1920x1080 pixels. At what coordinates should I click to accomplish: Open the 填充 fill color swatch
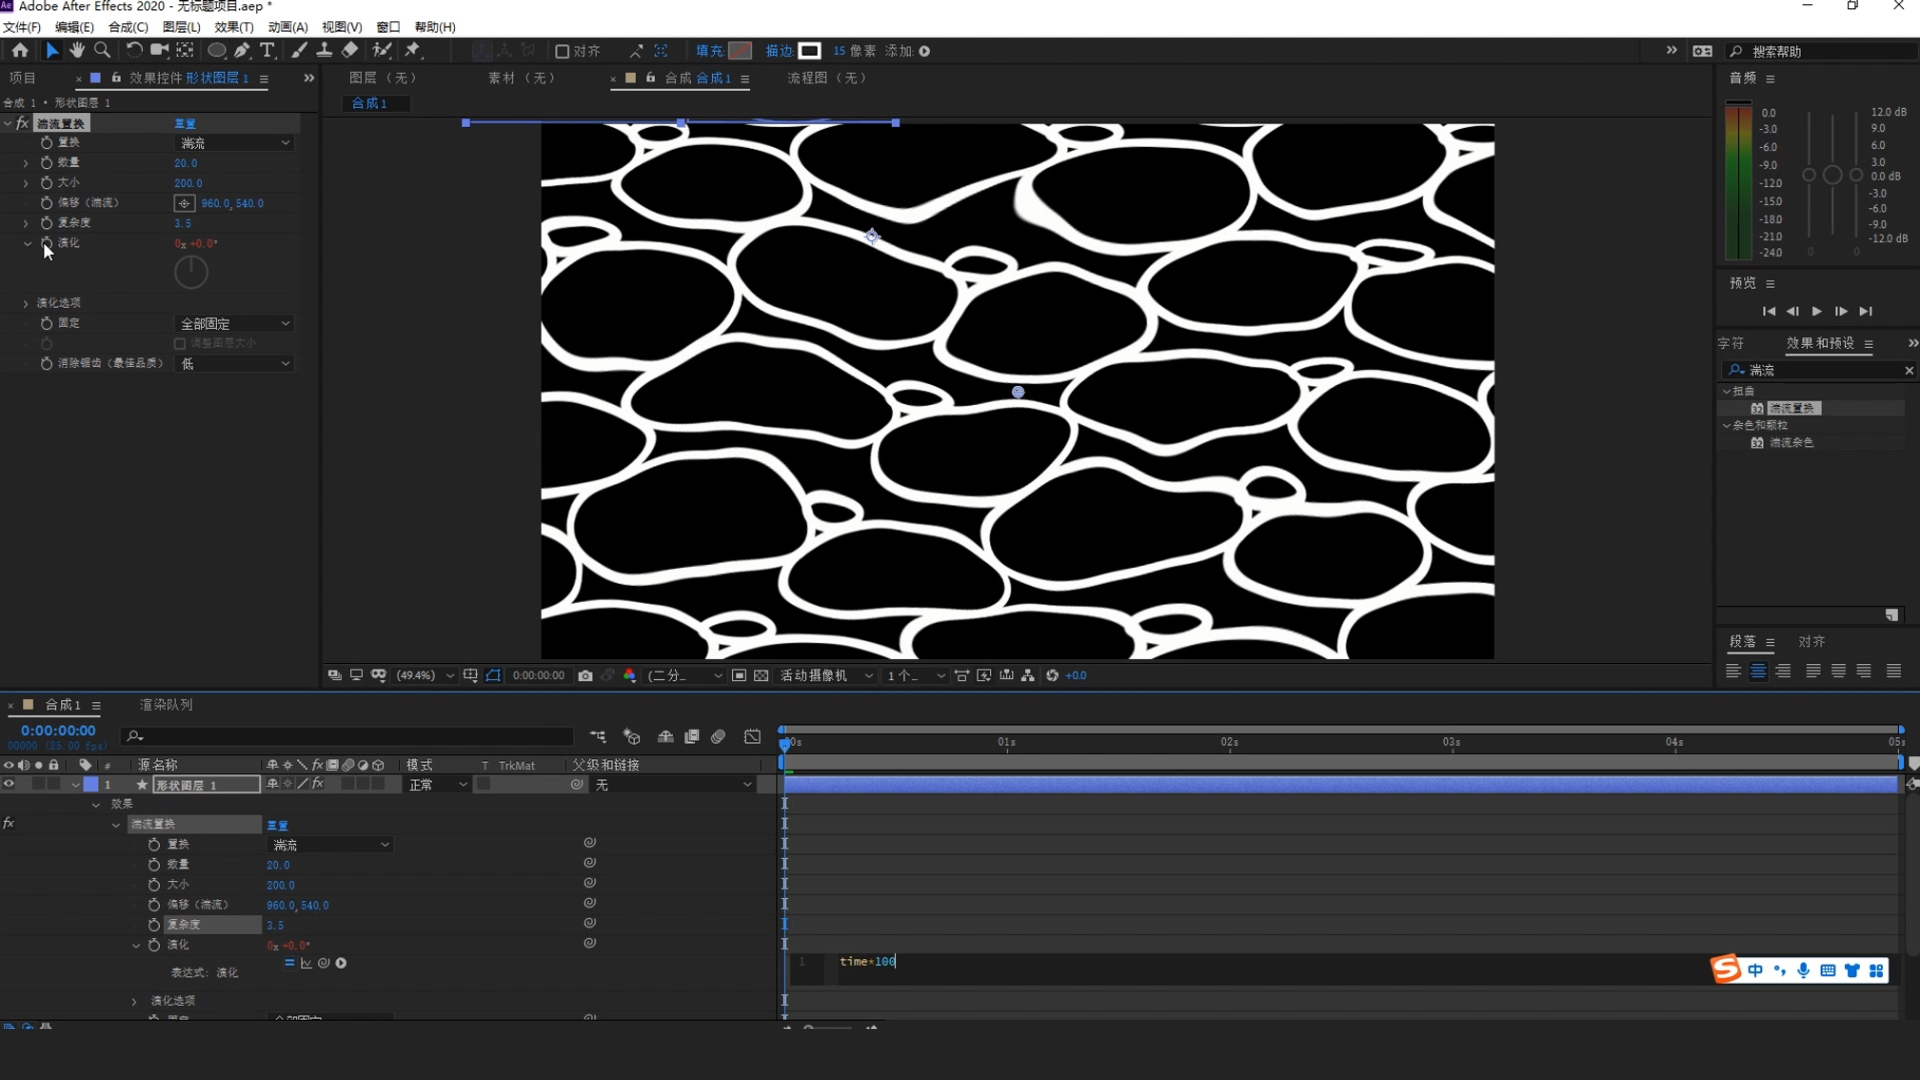click(740, 51)
